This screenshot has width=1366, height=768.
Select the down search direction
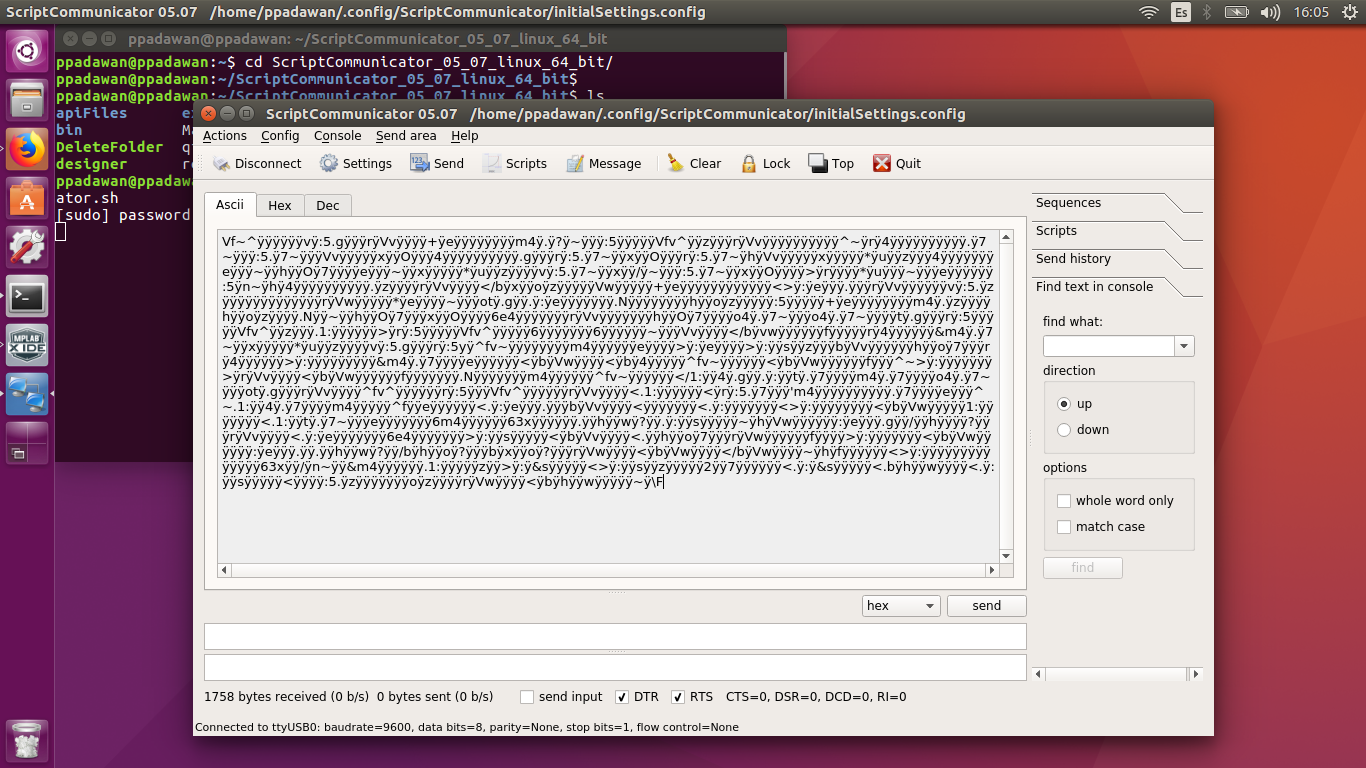(x=1064, y=430)
